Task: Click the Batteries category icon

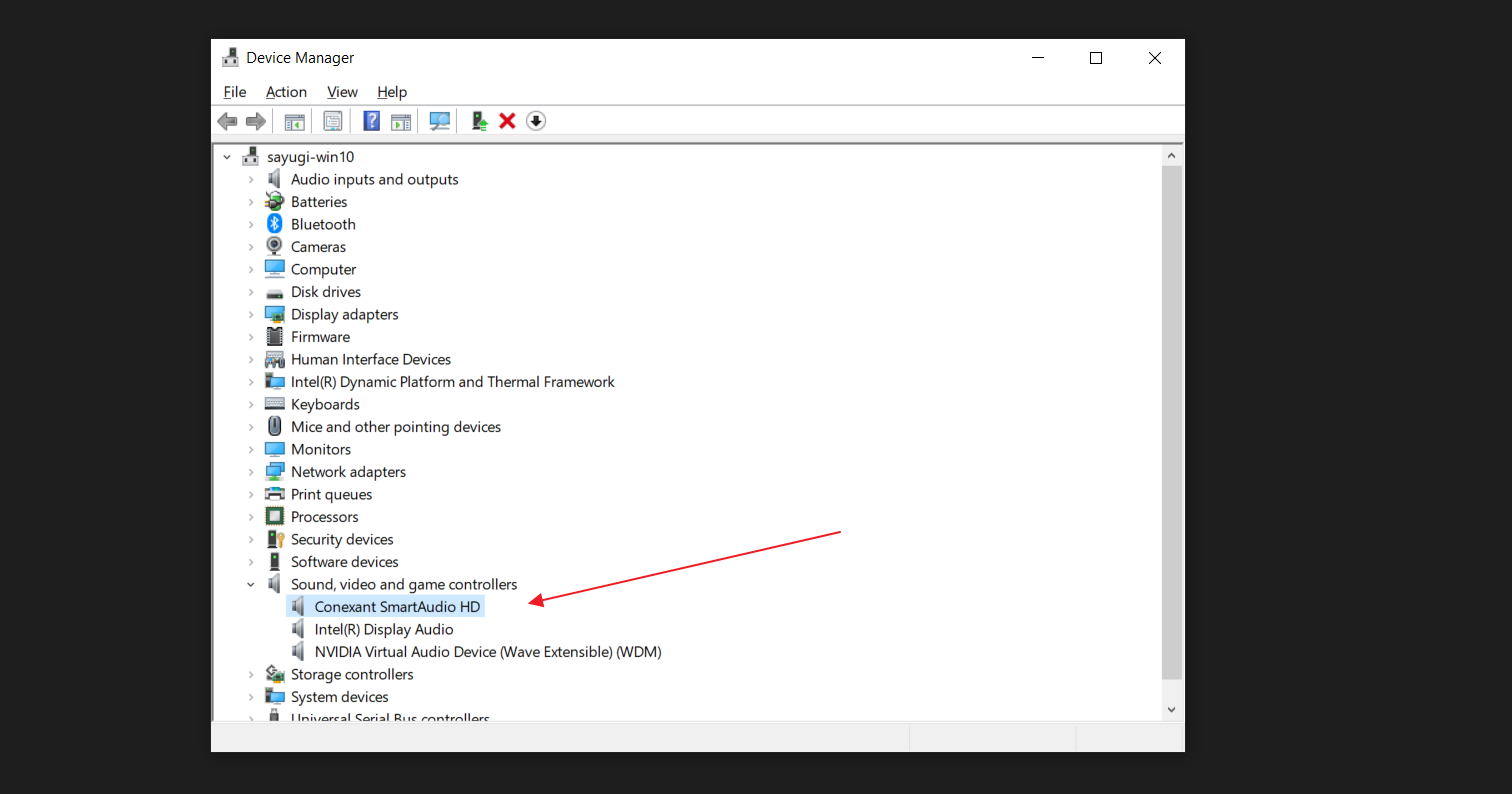Action: (x=274, y=202)
